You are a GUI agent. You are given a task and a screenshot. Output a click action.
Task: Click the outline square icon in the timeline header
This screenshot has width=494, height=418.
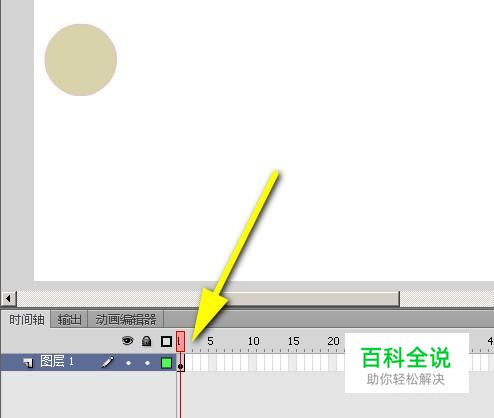click(x=166, y=341)
